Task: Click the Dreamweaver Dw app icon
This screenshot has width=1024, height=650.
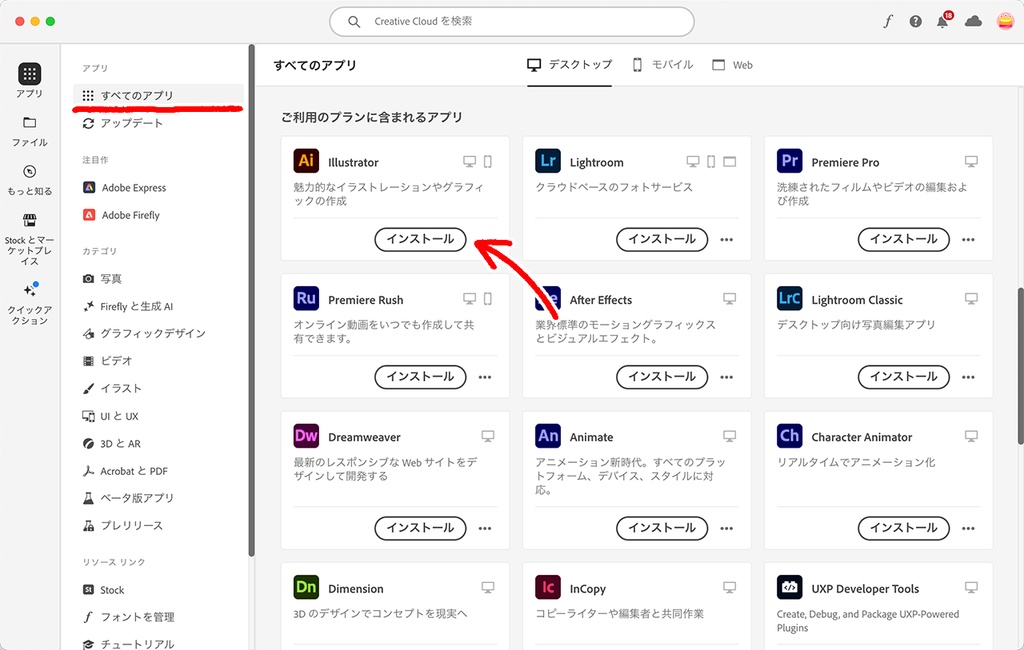Action: 306,436
